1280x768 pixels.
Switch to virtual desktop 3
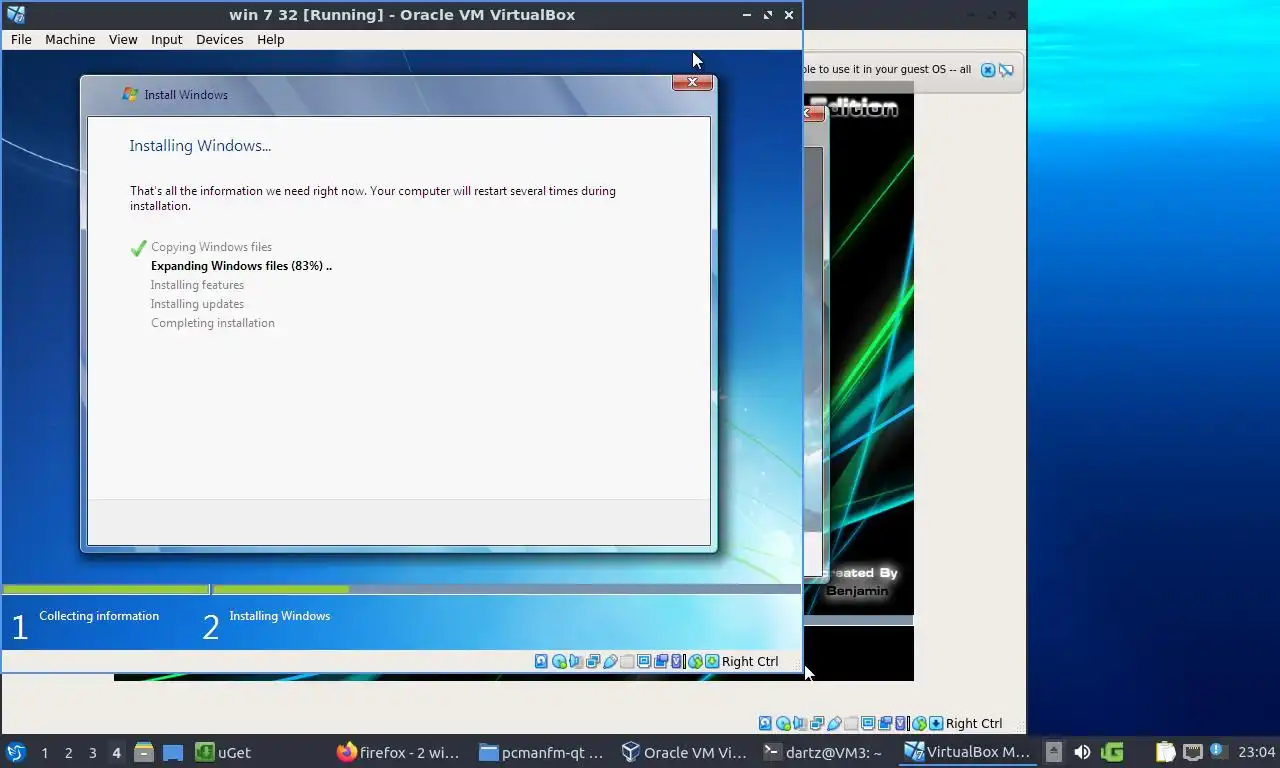coord(92,753)
